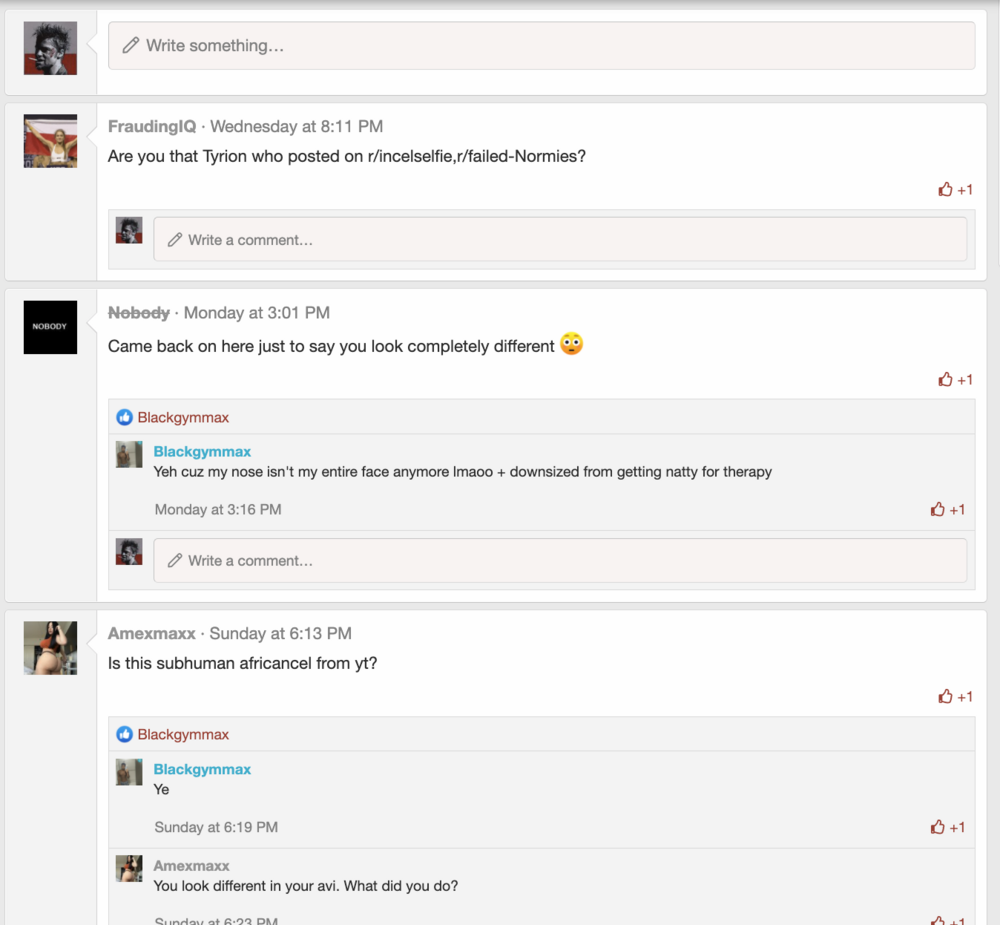Focus the 'Write something…' status field

[541, 46]
